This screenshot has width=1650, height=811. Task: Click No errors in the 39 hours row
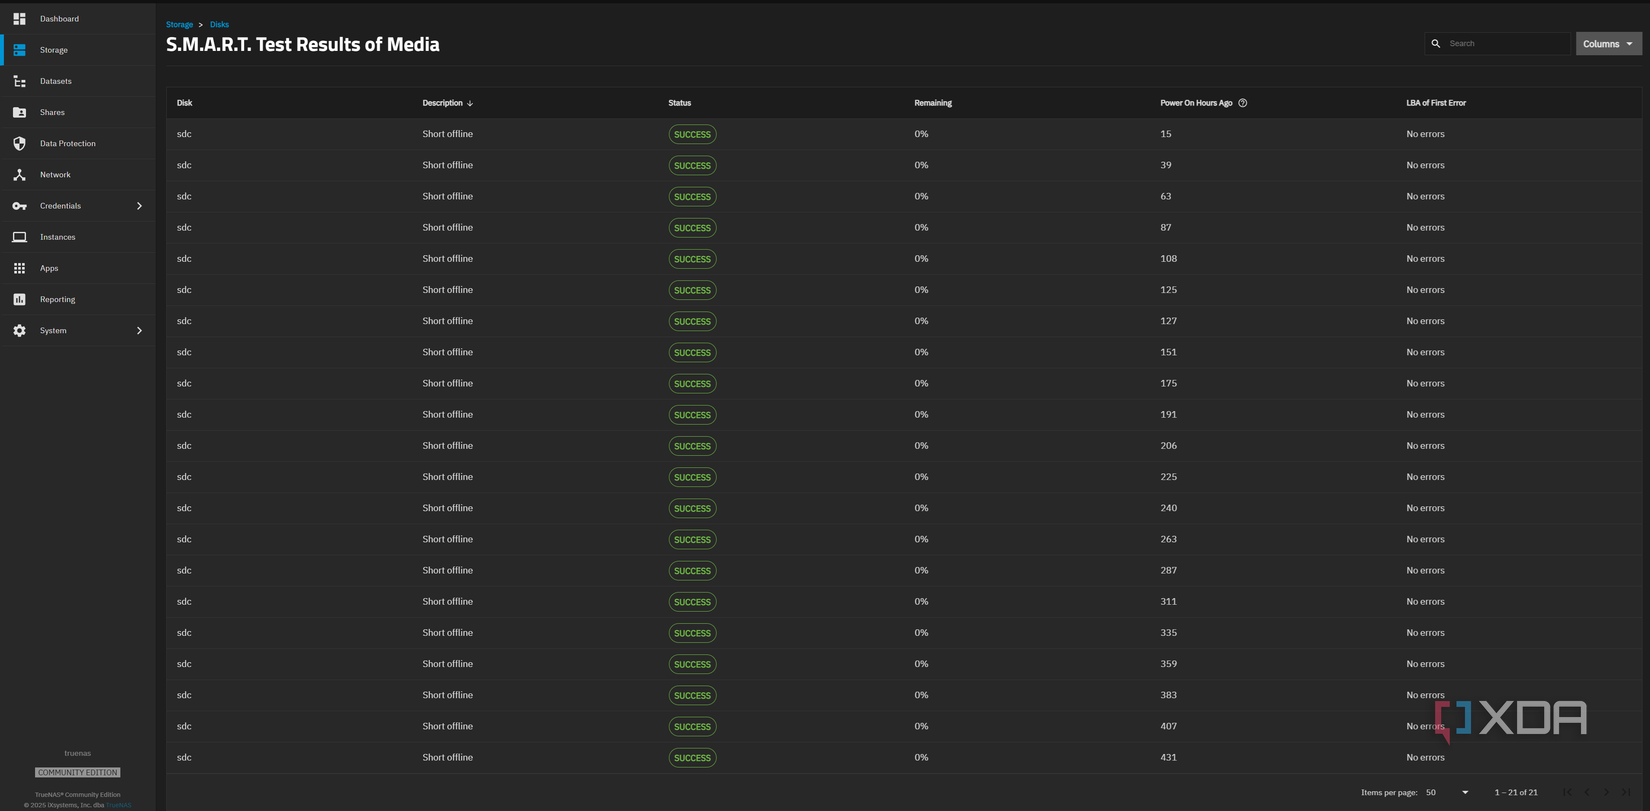click(1425, 165)
